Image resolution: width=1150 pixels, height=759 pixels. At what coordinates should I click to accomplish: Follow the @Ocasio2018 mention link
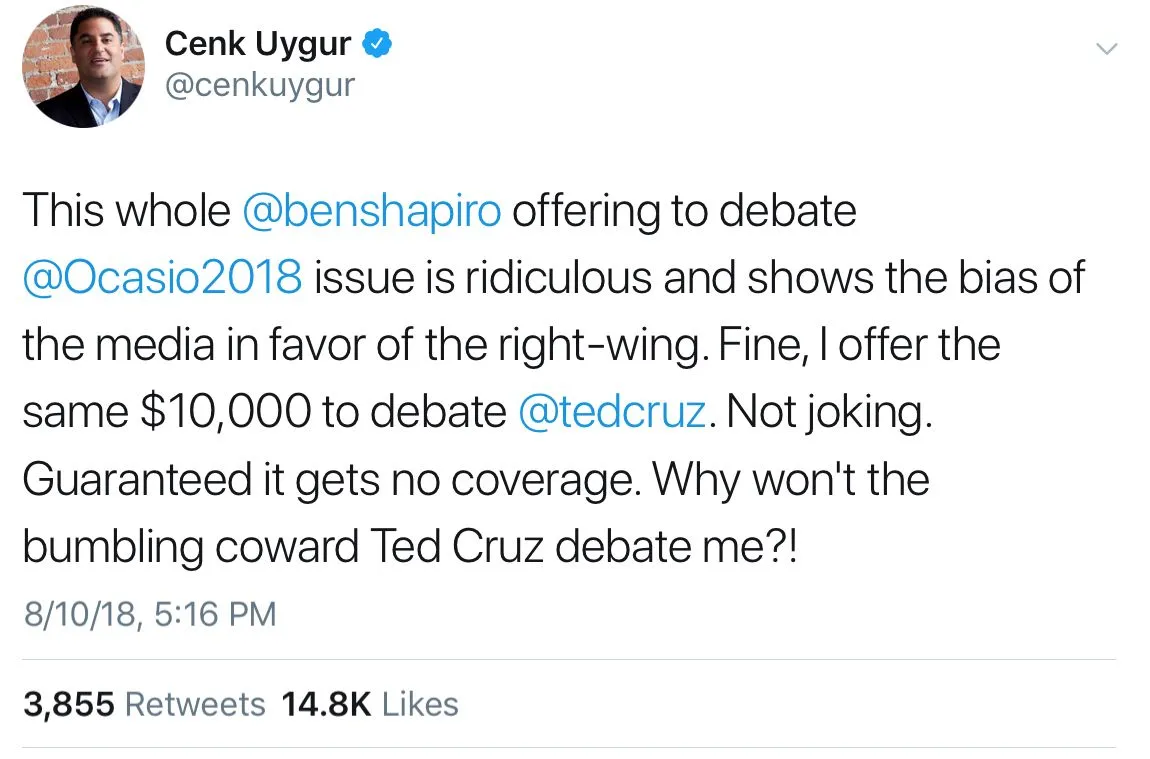(x=162, y=278)
